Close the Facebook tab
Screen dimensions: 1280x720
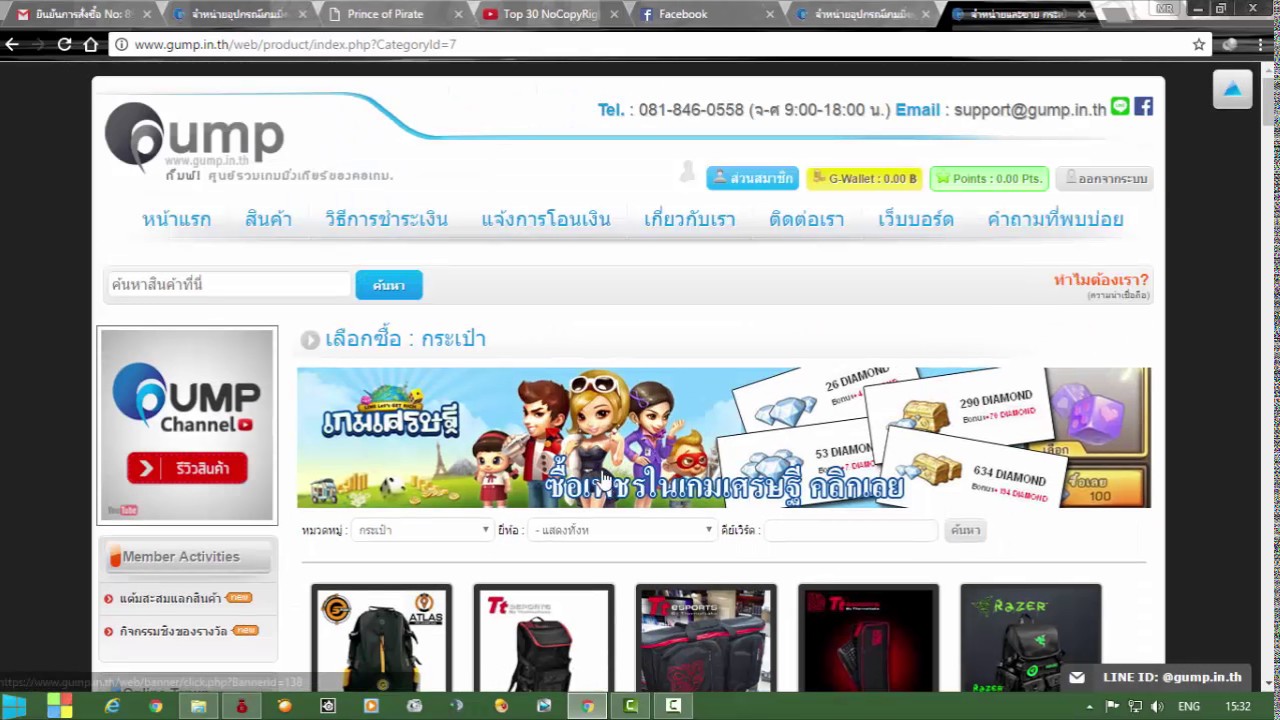[x=770, y=14]
